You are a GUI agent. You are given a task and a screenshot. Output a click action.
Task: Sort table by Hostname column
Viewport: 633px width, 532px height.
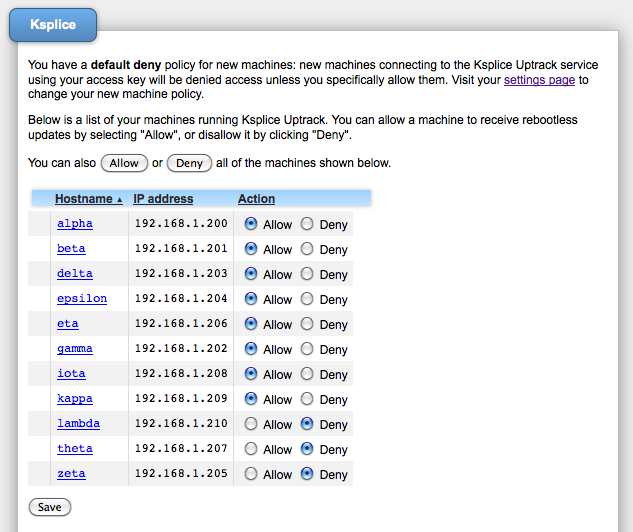tap(83, 199)
